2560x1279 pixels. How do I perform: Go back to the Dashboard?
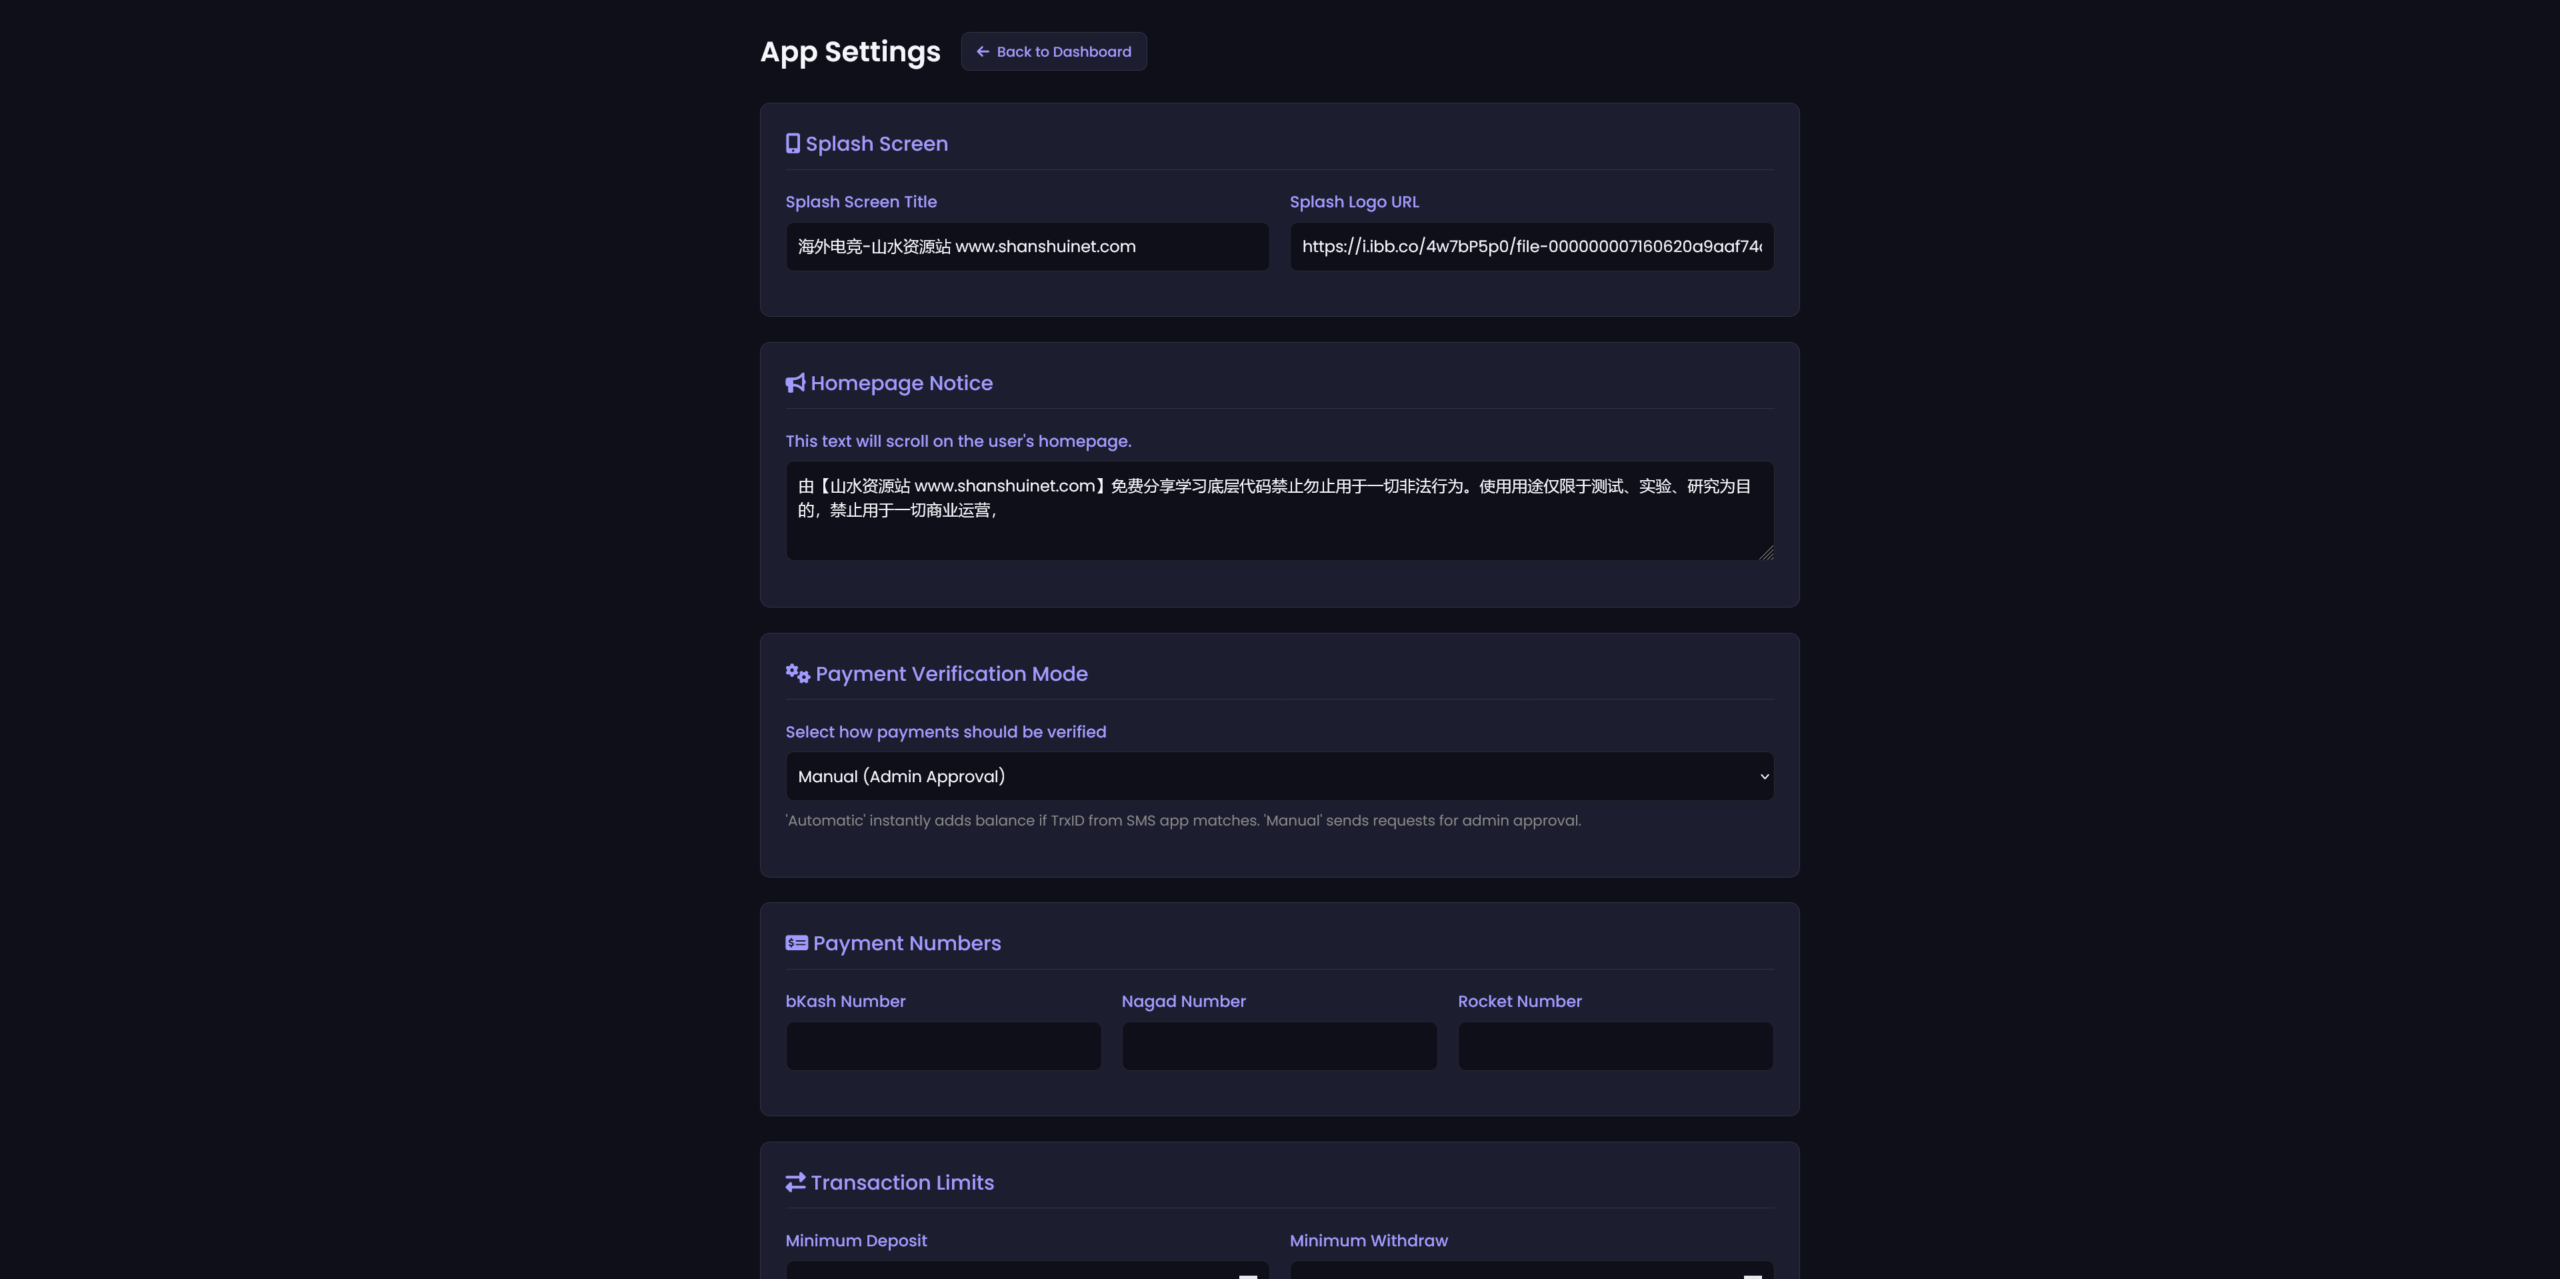[1053, 52]
